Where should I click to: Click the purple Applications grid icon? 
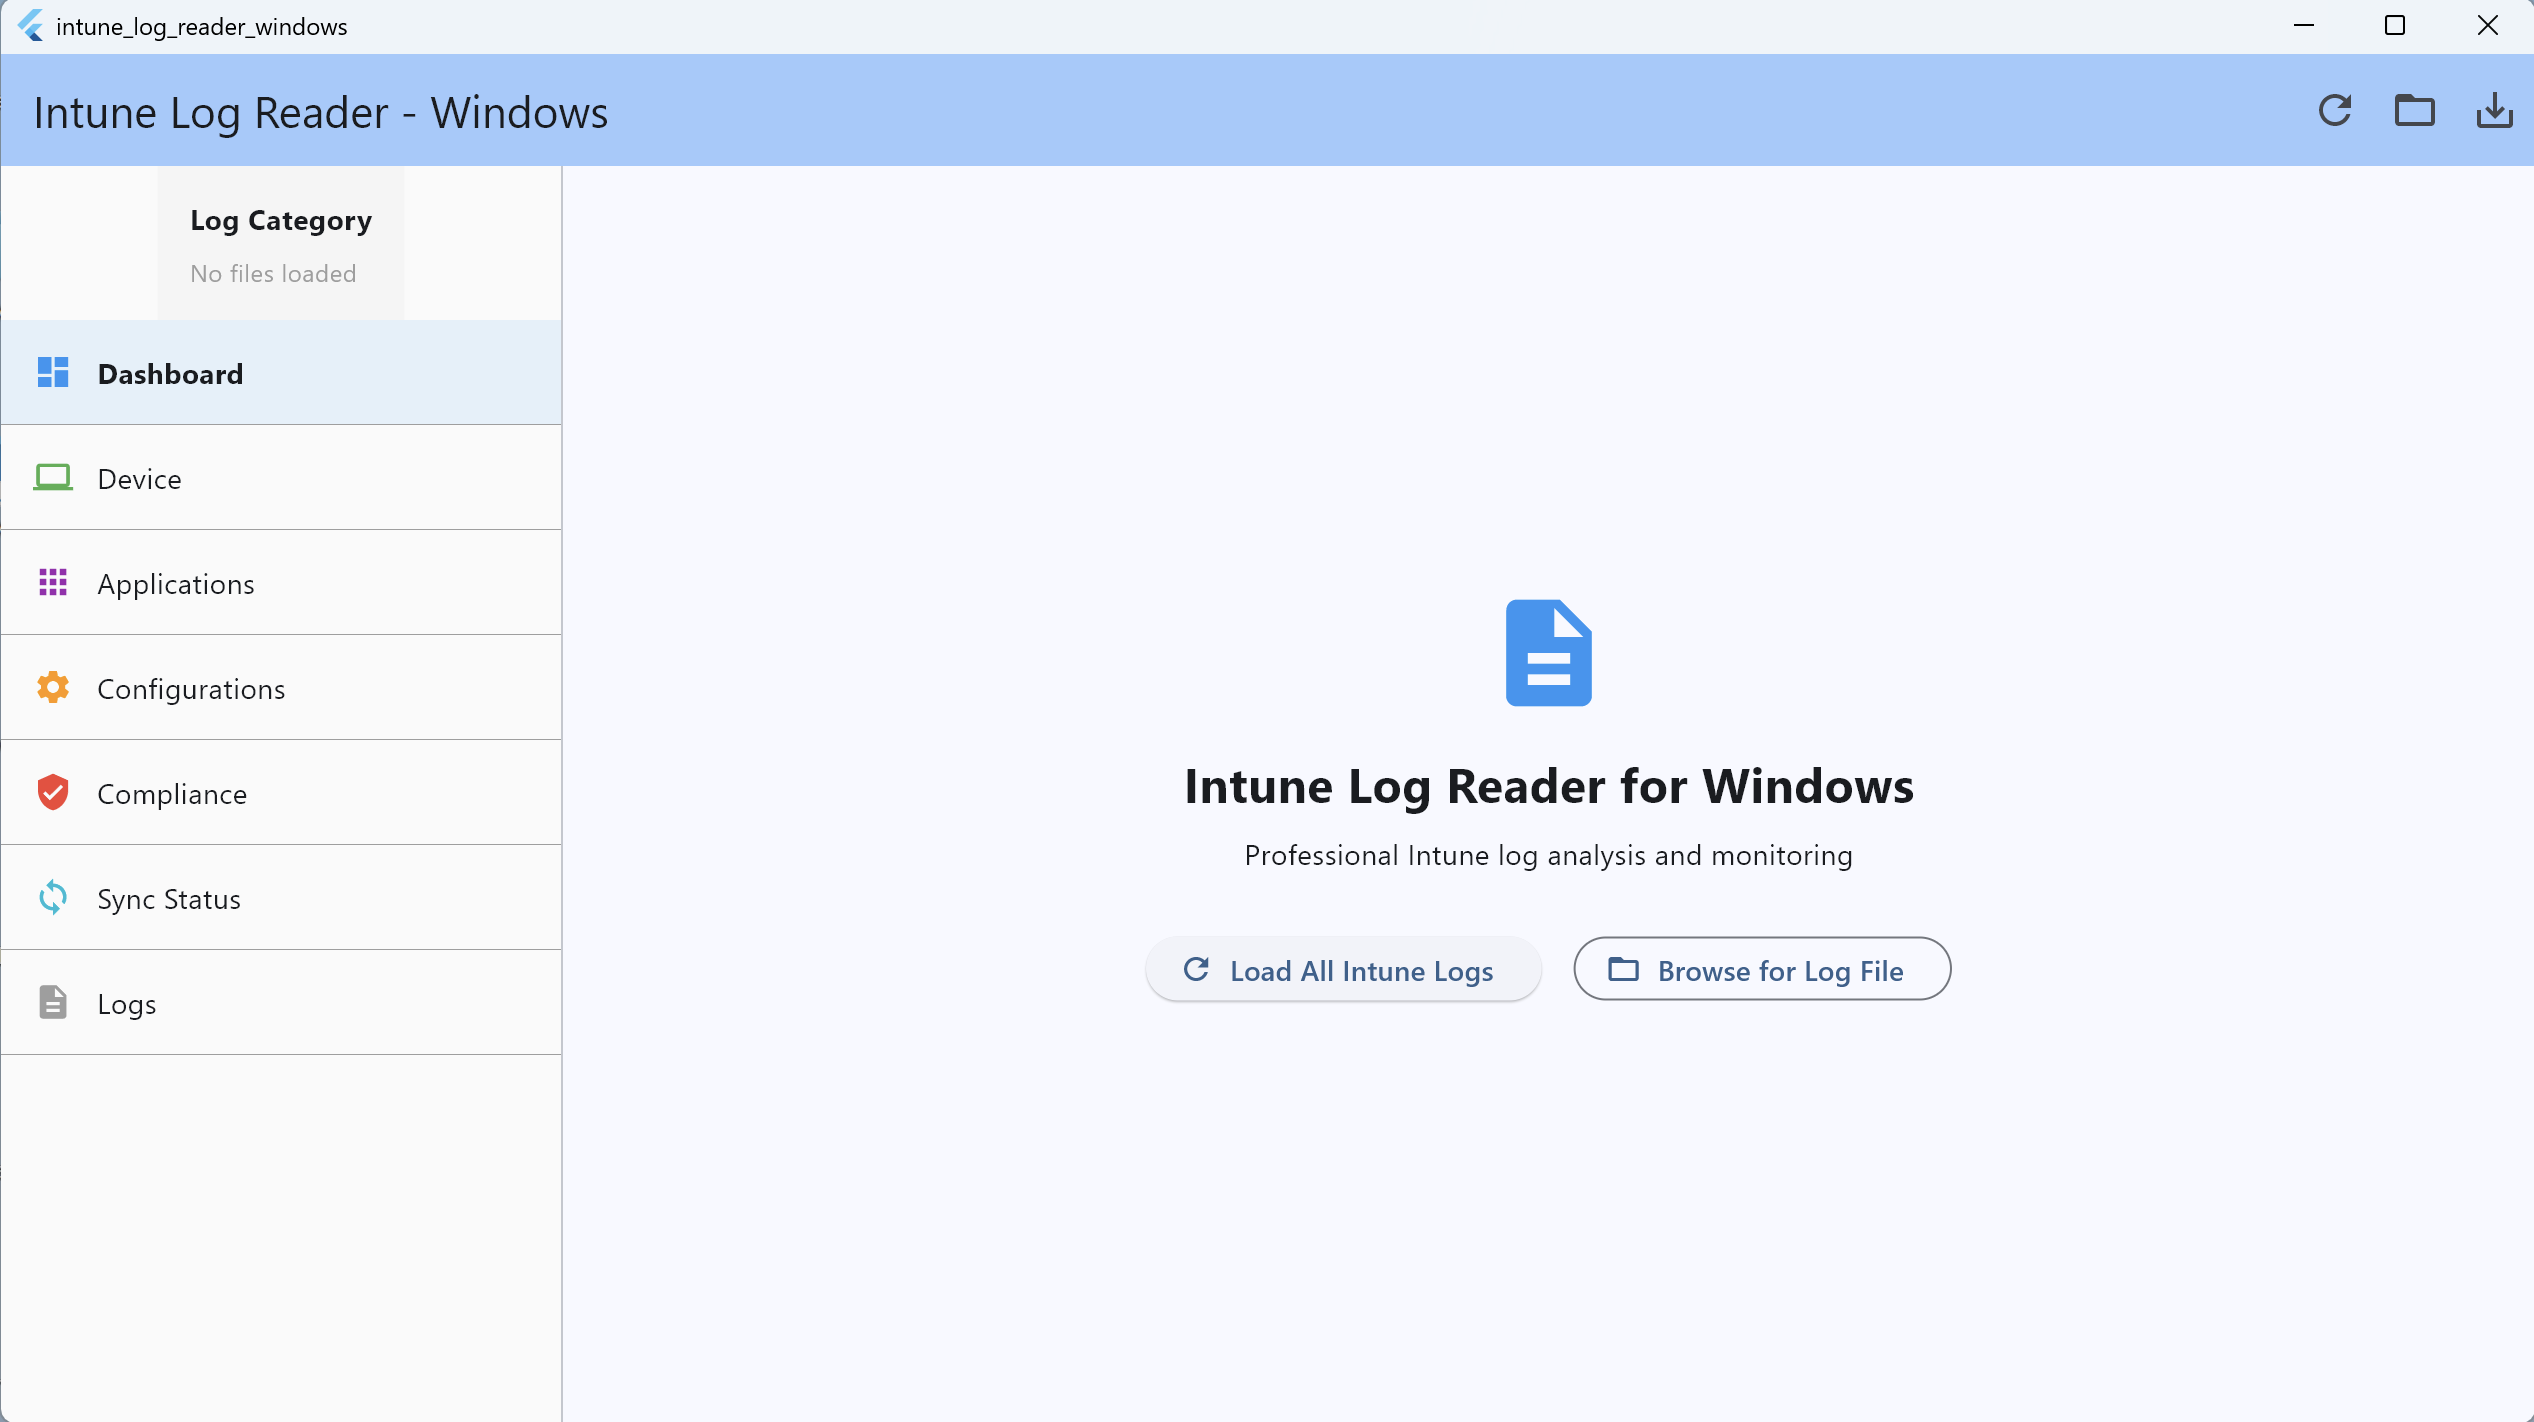tap(53, 583)
